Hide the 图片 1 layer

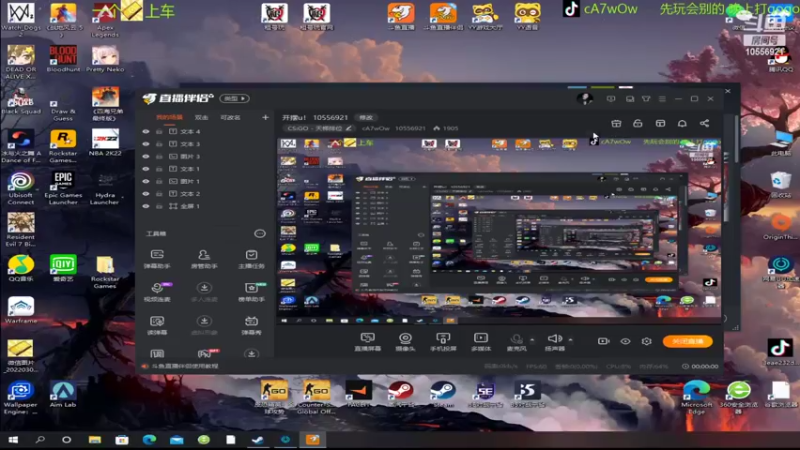click(146, 181)
